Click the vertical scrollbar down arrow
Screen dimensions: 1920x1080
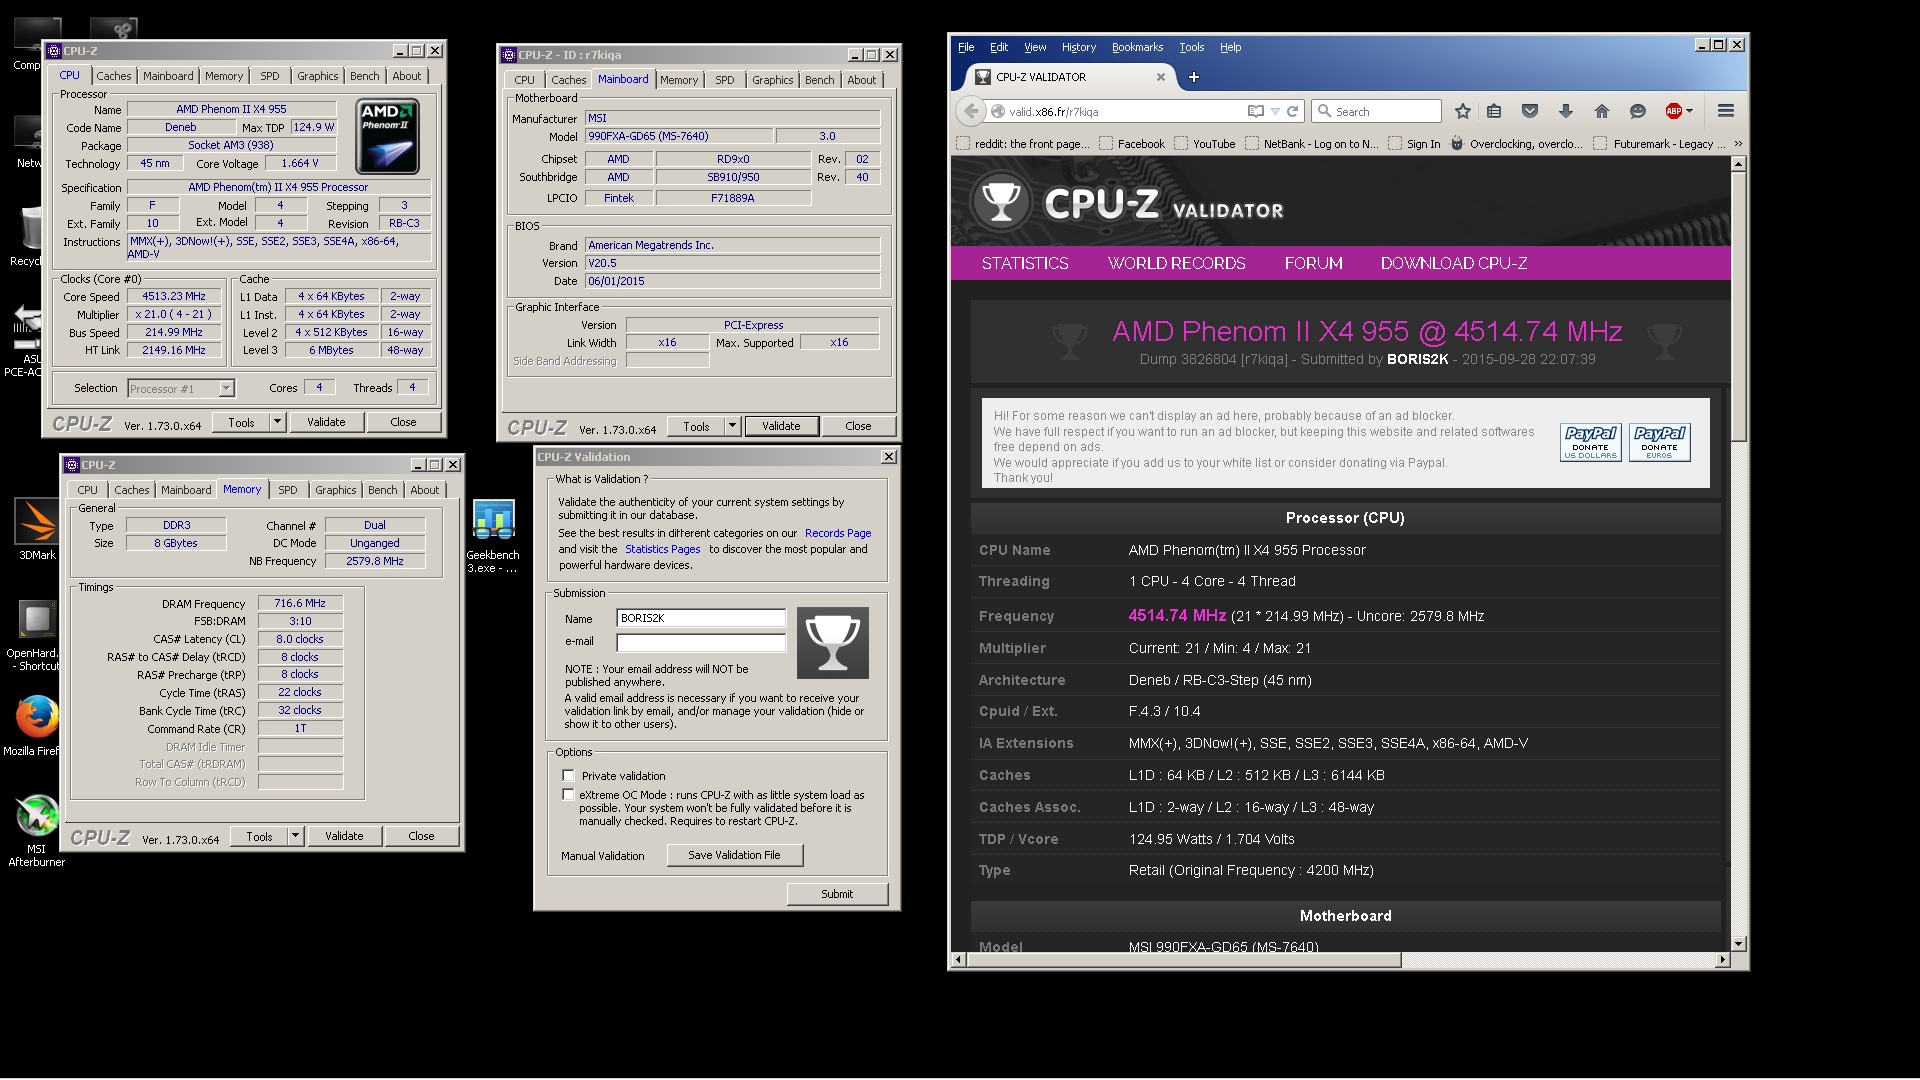click(1738, 944)
